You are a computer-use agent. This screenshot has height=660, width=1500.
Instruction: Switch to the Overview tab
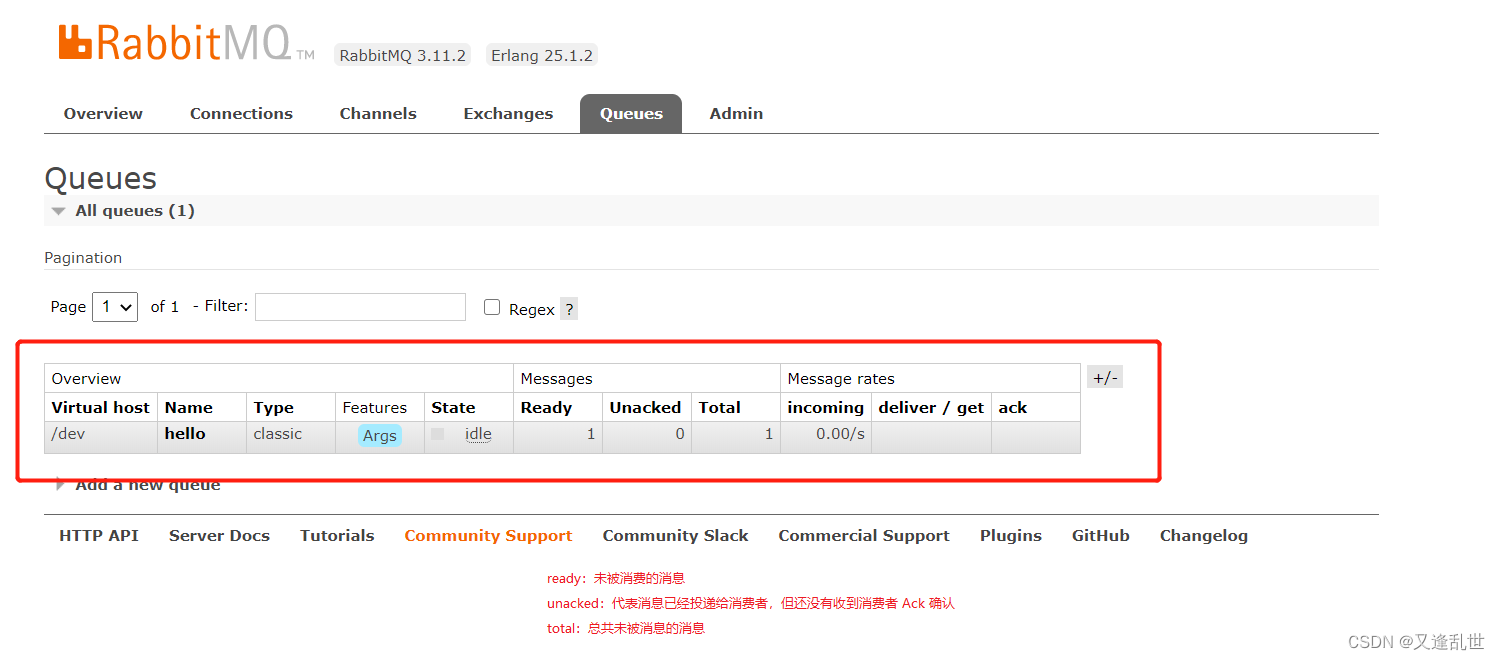(x=103, y=113)
